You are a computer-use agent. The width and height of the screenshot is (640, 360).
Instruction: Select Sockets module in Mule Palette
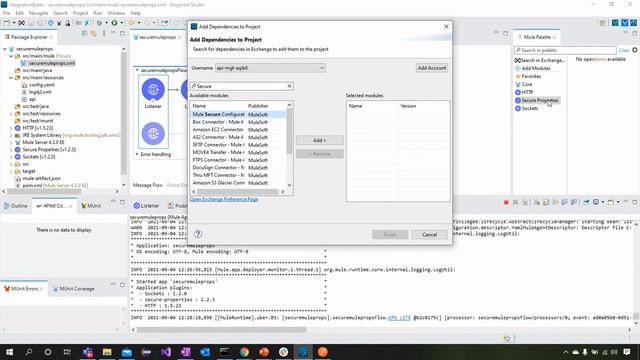(527, 108)
